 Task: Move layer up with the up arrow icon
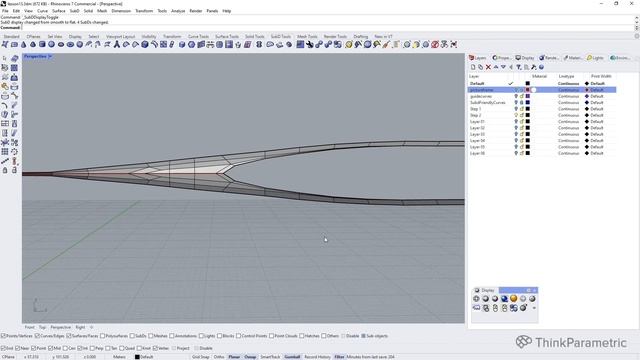tap(496, 67)
